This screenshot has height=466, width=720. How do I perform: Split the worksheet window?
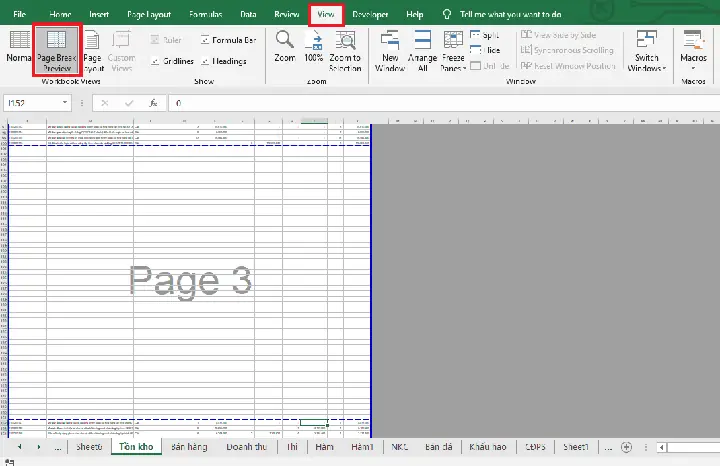(x=485, y=35)
